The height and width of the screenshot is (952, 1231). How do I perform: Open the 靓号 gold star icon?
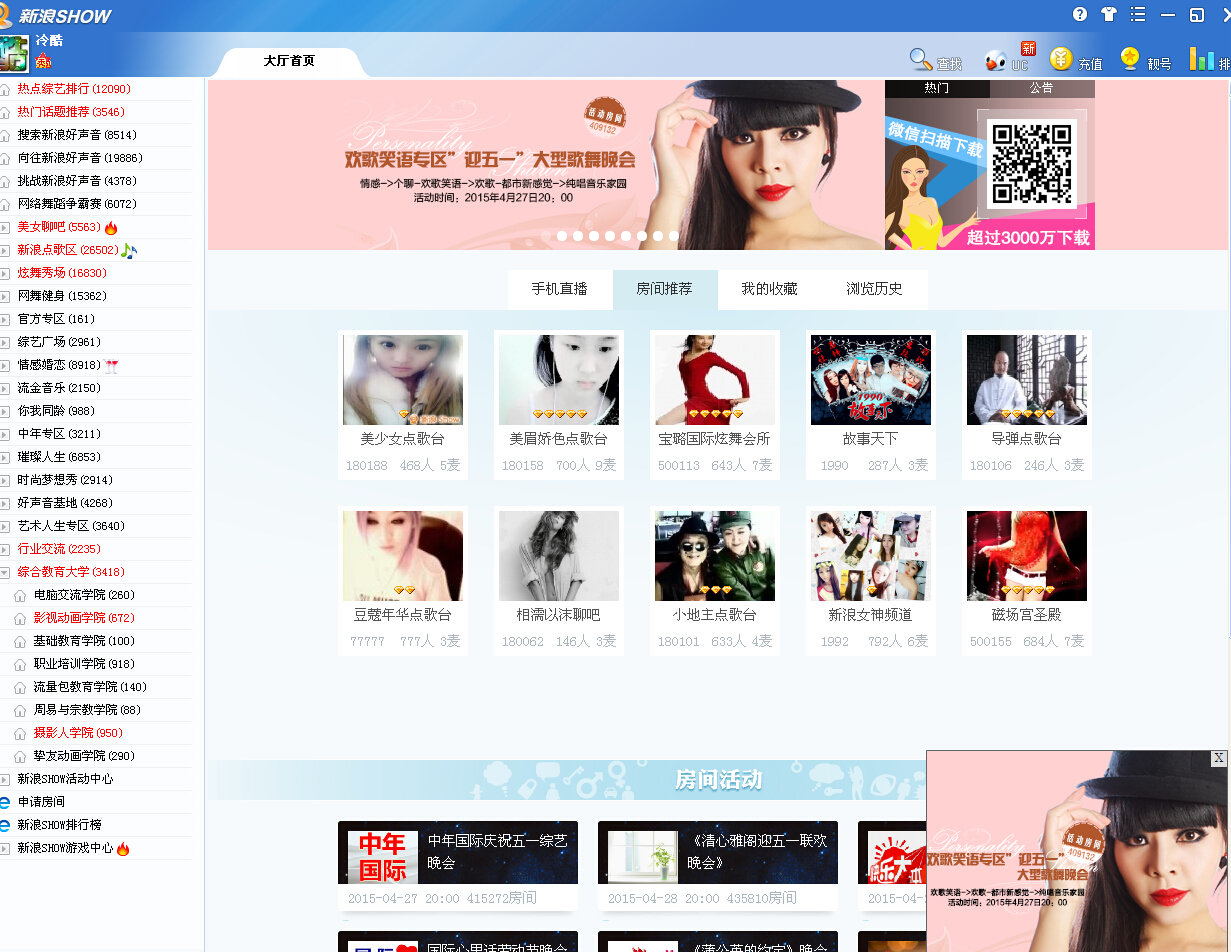[1130, 59]
